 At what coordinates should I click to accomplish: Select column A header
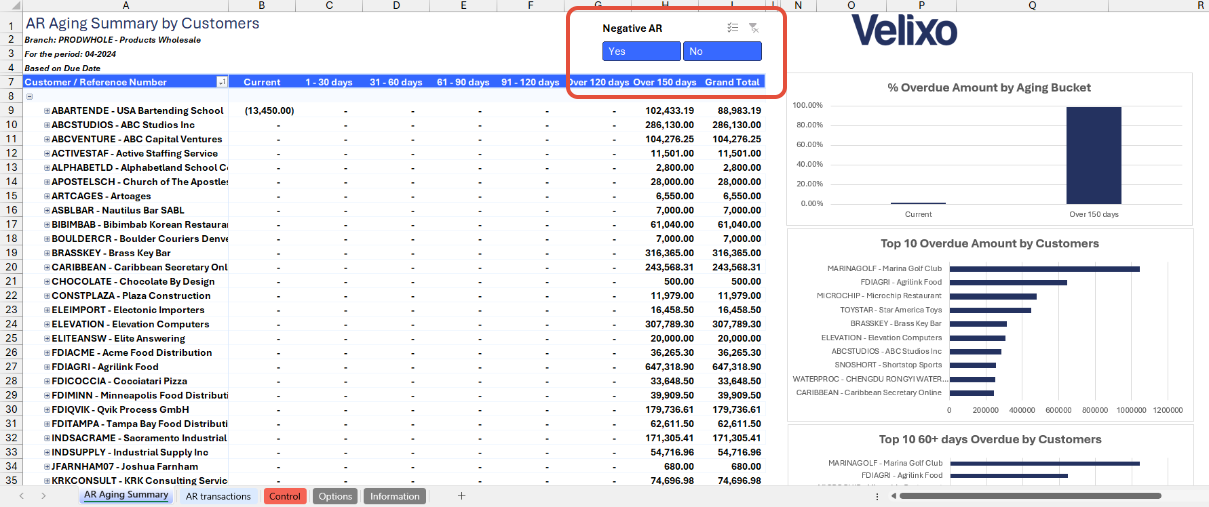(x=126, y=6)
